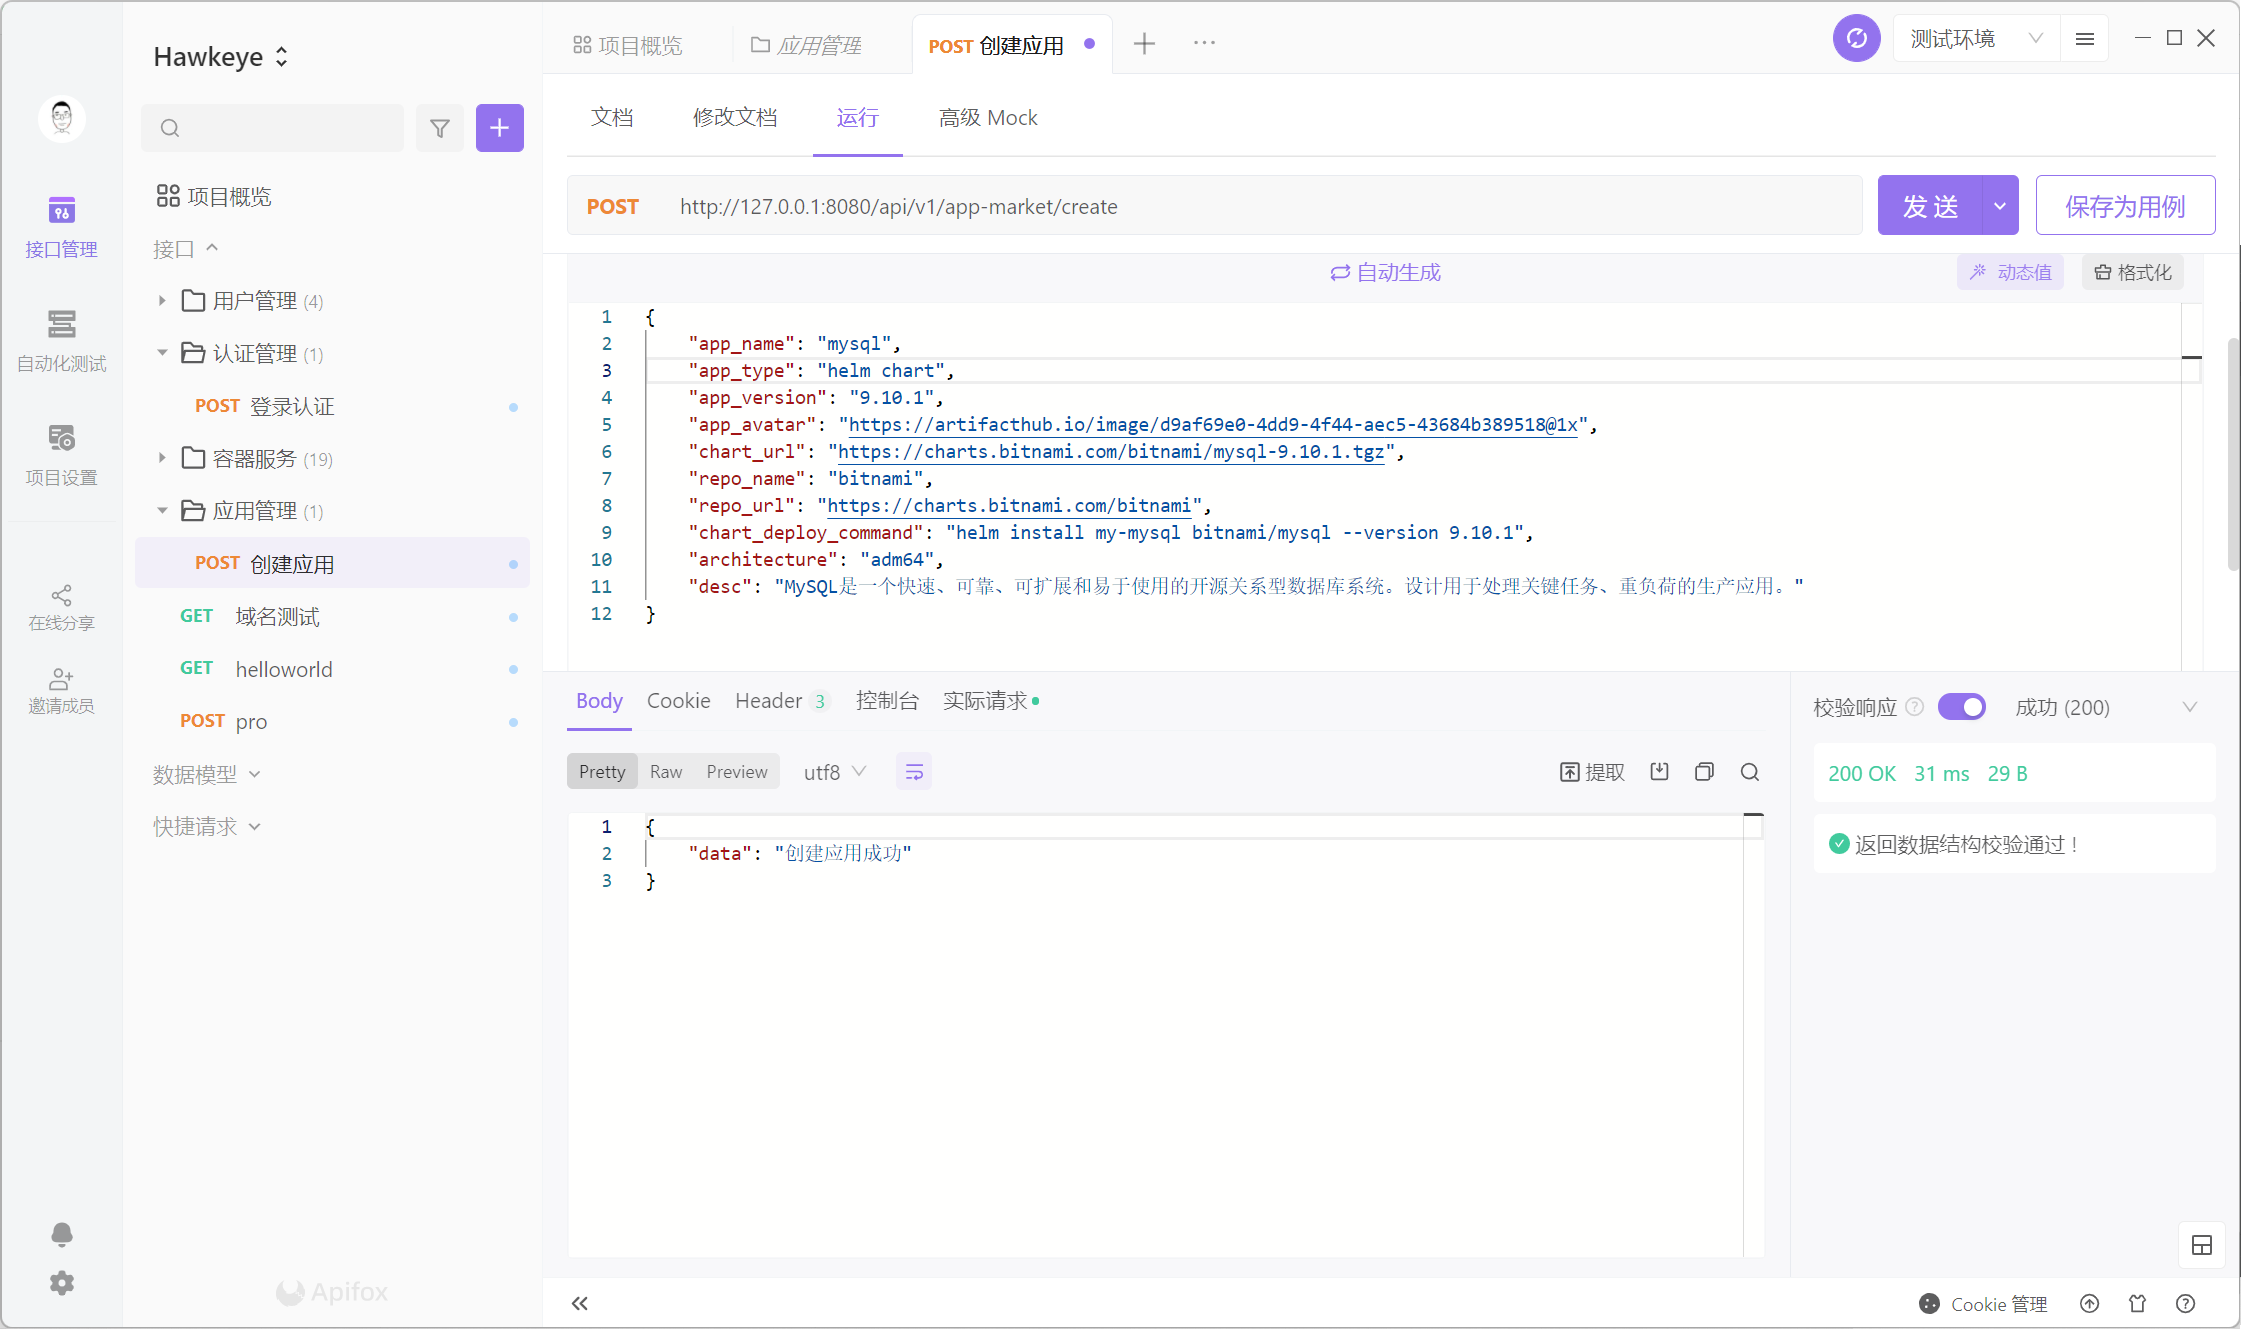Screen dimensions: 2241x1329
Task: Select the Preview view mode
Action: coord(737,771)
